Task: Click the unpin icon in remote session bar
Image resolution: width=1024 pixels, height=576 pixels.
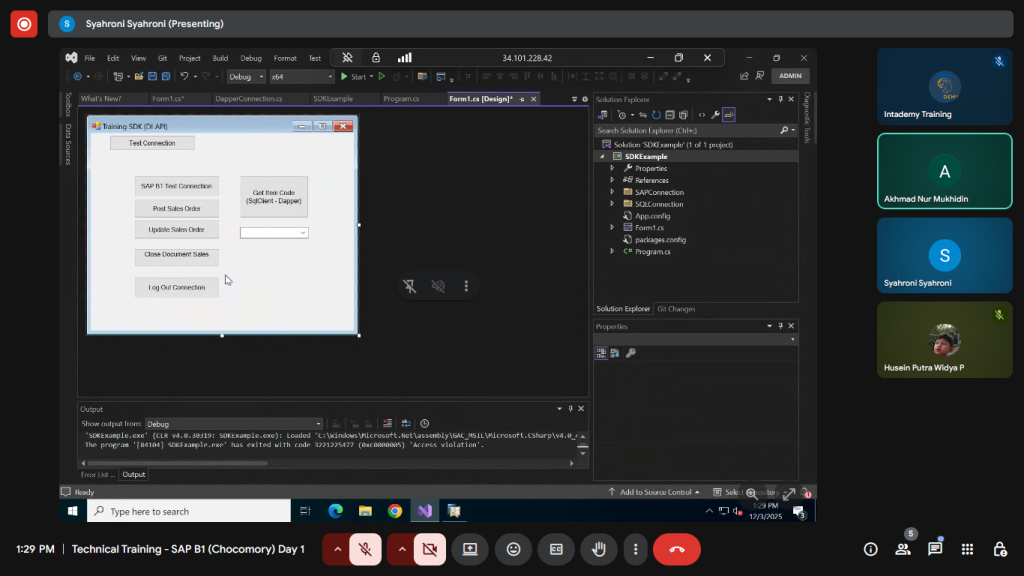Action: [x=347, y=57]
